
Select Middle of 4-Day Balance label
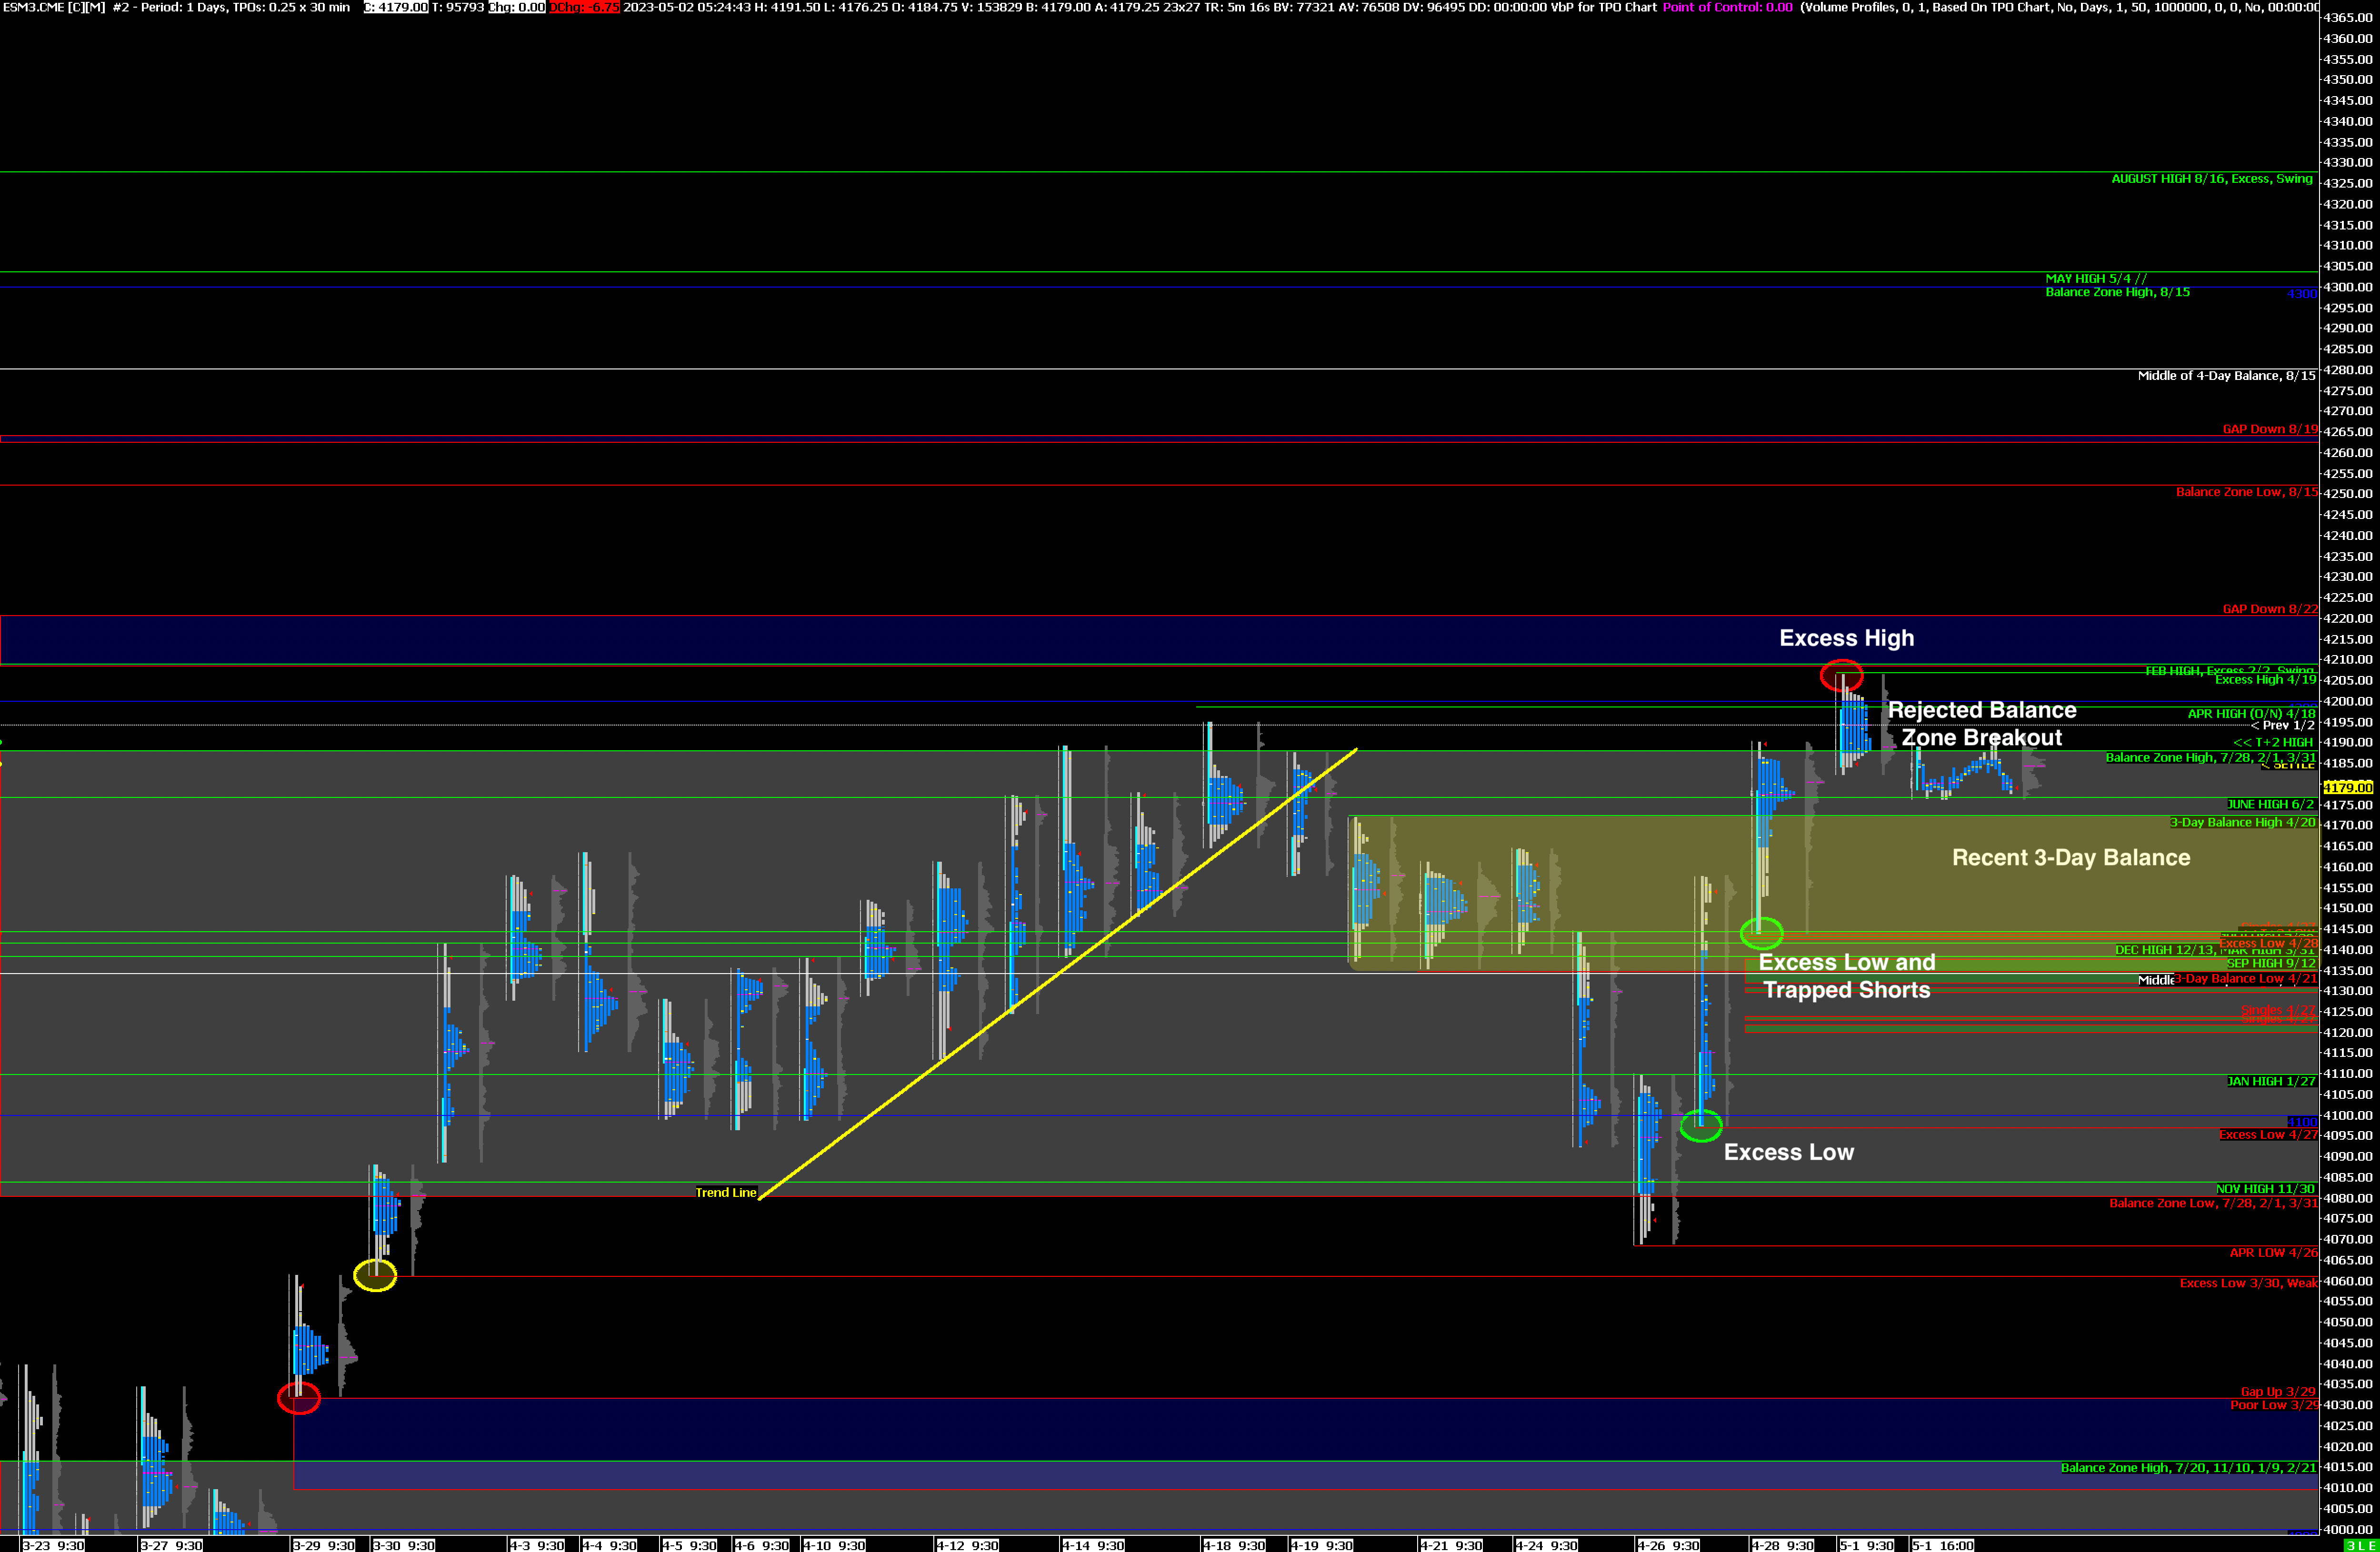pyautogui.click(x=2226, y=376)
